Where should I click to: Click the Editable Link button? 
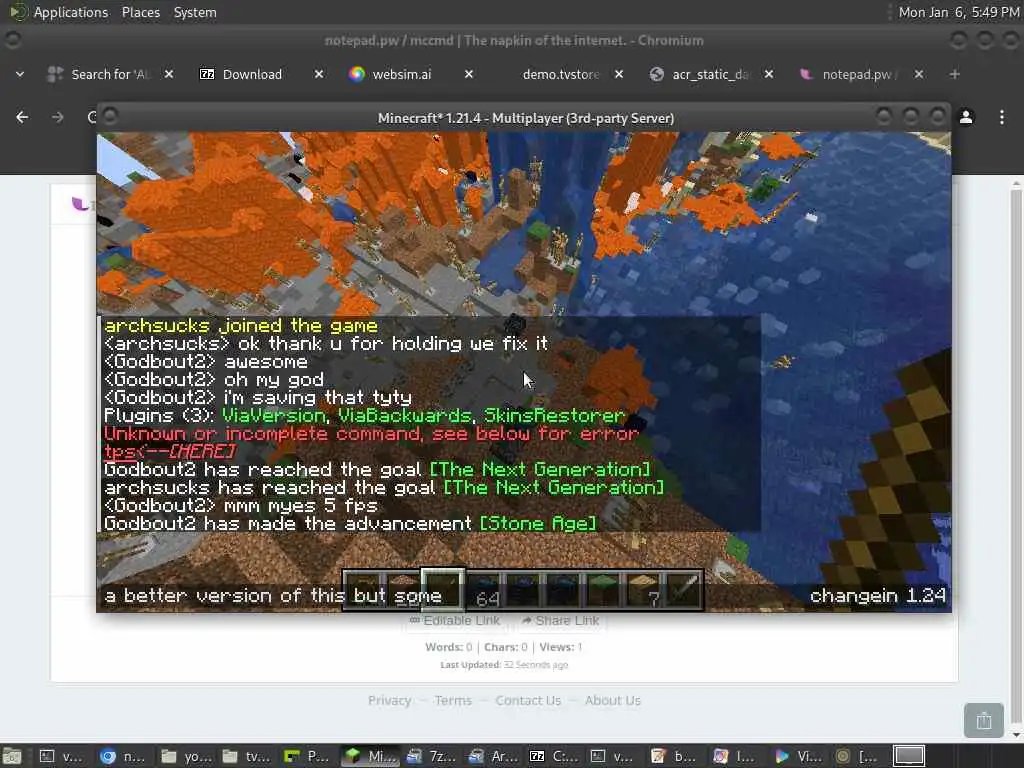(455, 620)
